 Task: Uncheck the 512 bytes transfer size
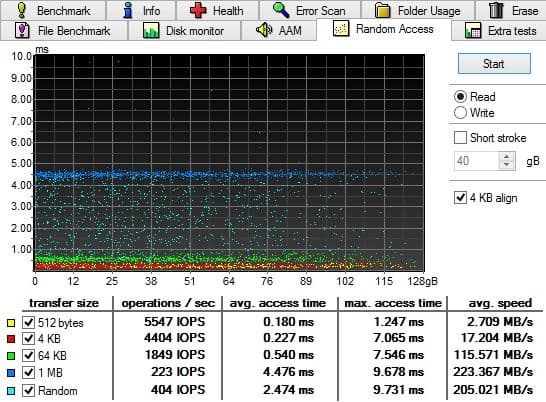[28, 323]
